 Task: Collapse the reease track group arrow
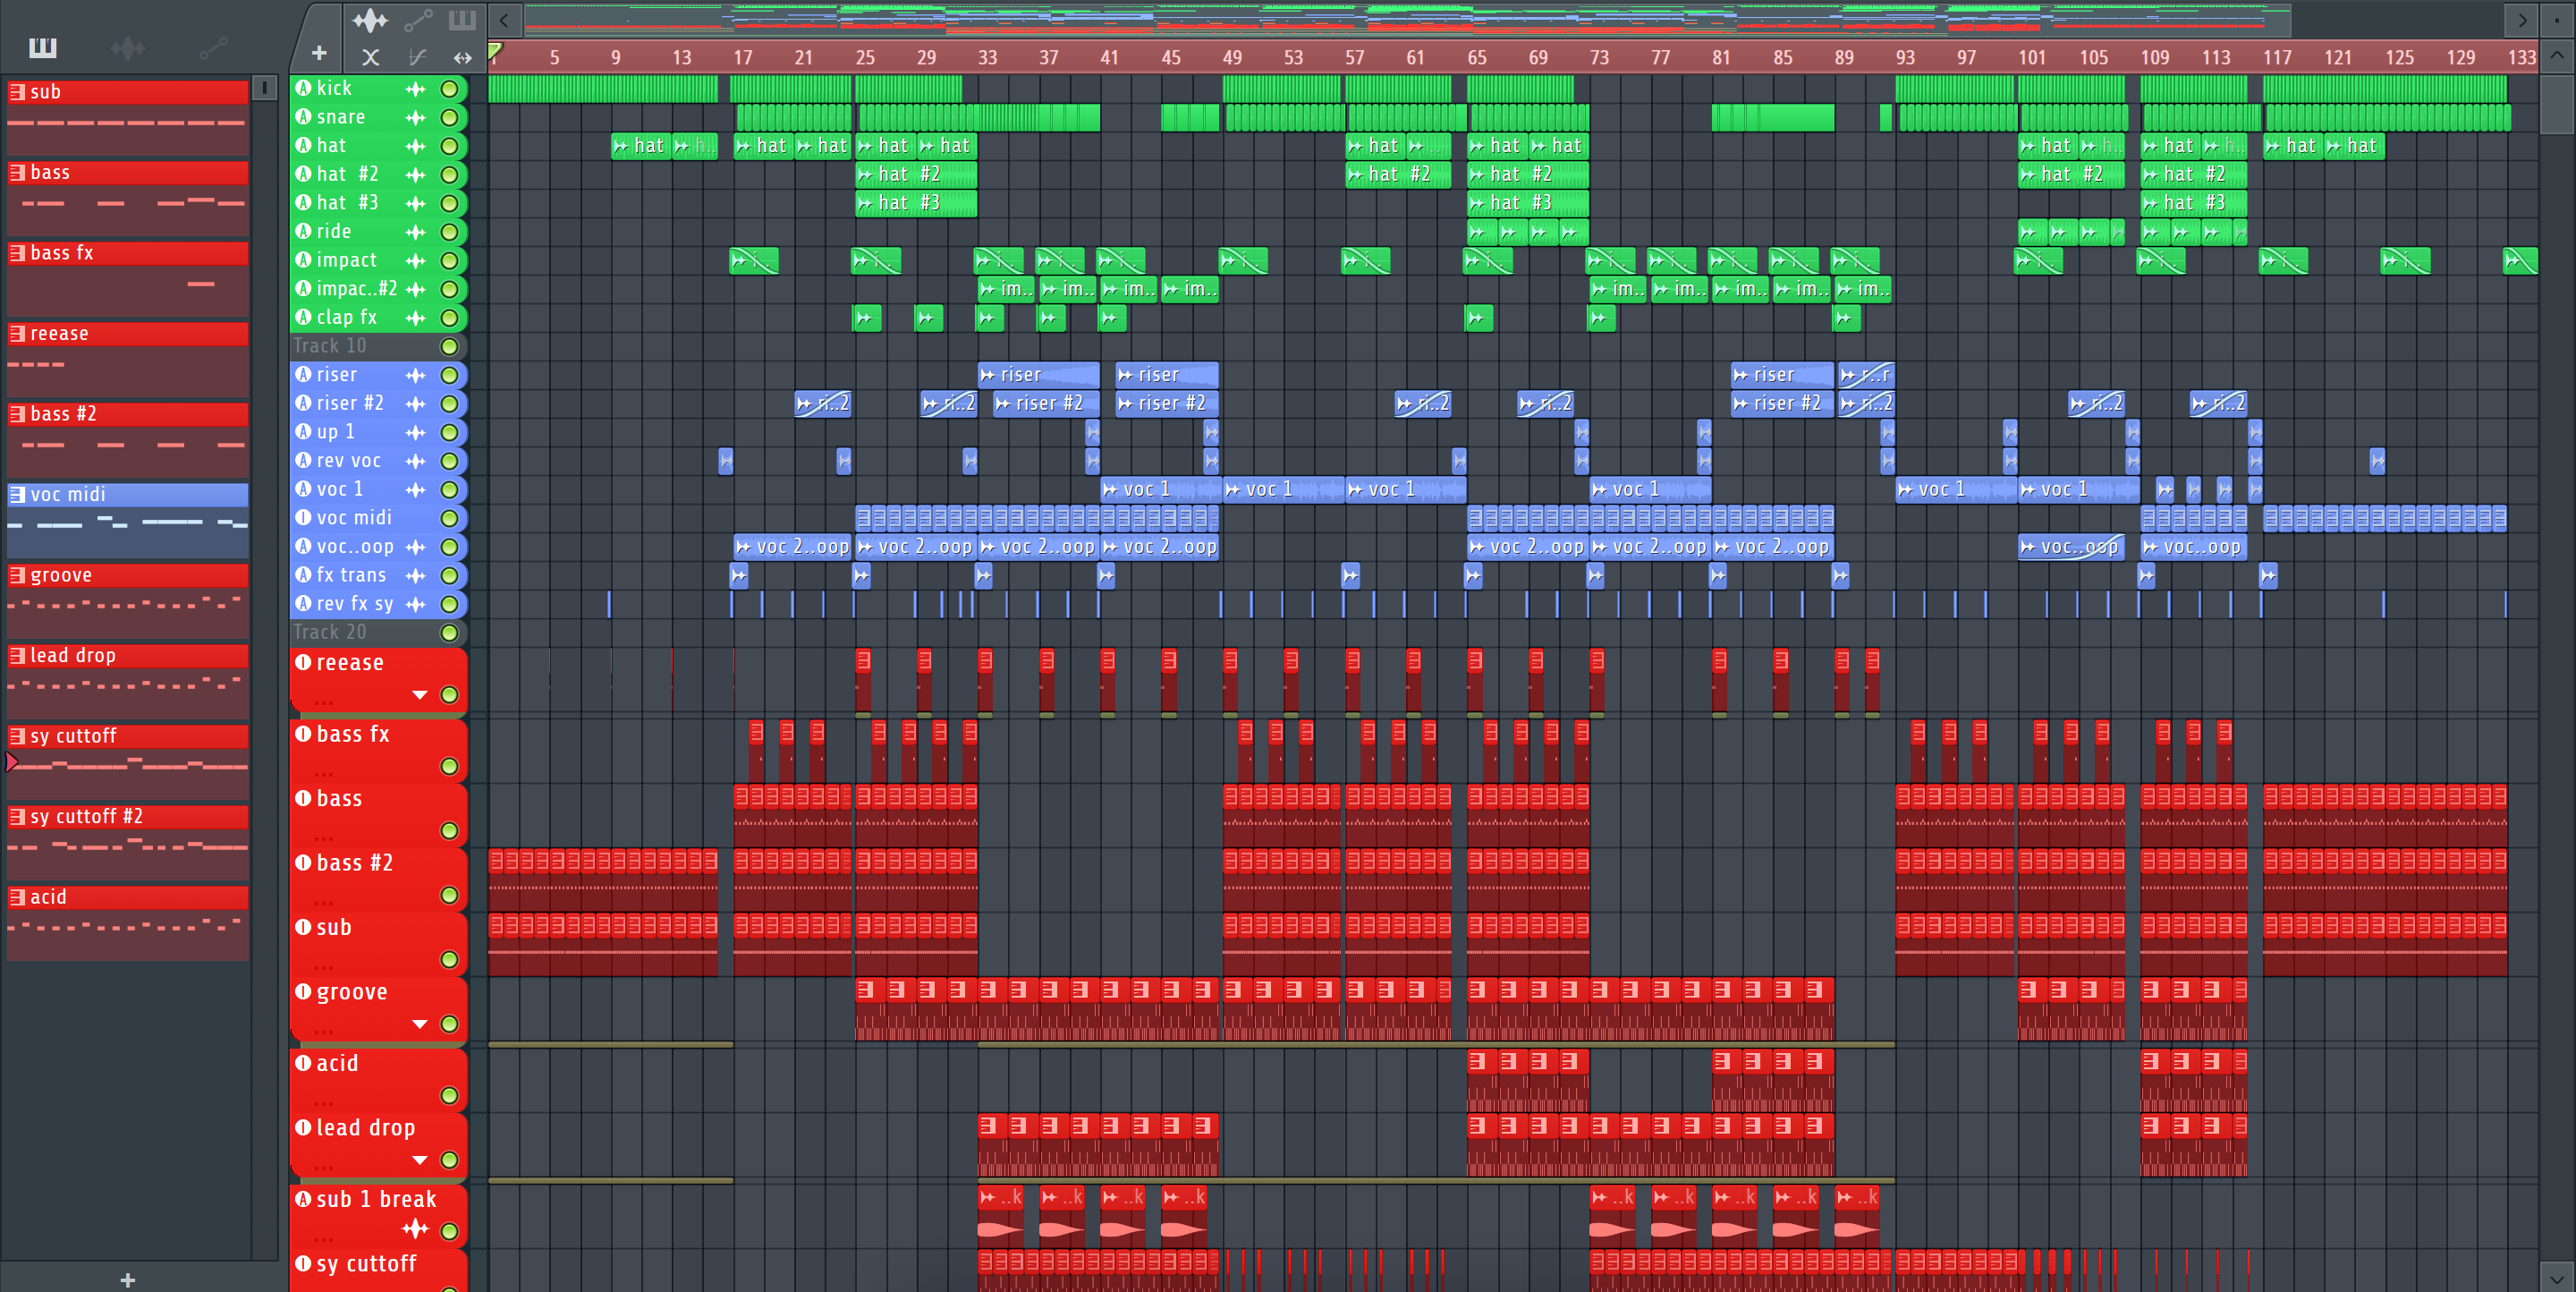click(420, 695)
